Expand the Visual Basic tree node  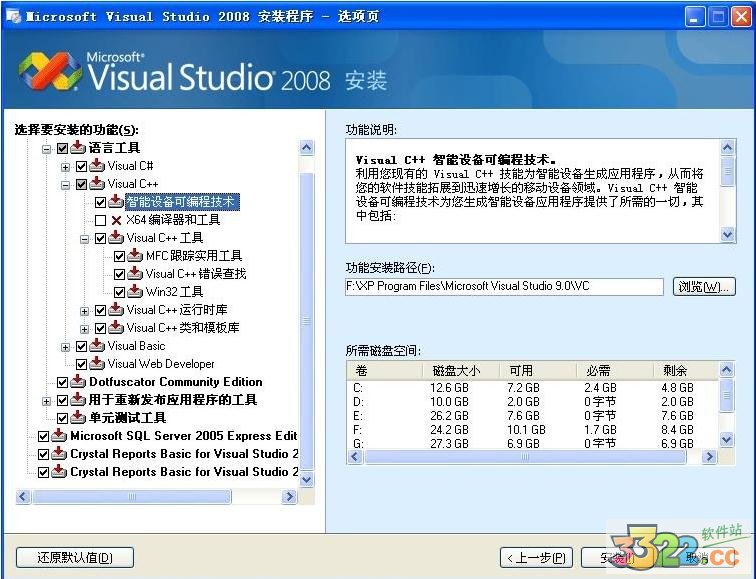tap(65, 347)
